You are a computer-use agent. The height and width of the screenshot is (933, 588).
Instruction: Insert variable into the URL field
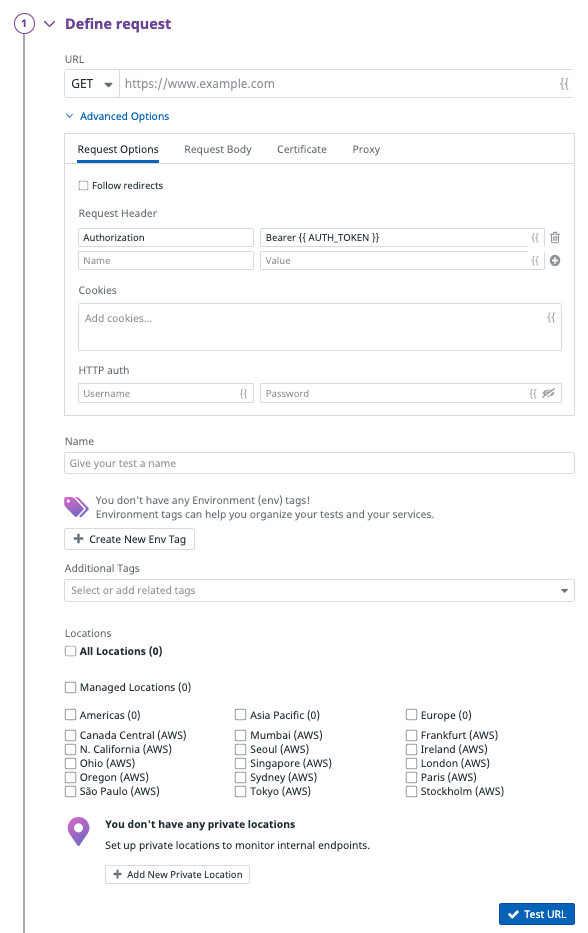pos(564,84)
